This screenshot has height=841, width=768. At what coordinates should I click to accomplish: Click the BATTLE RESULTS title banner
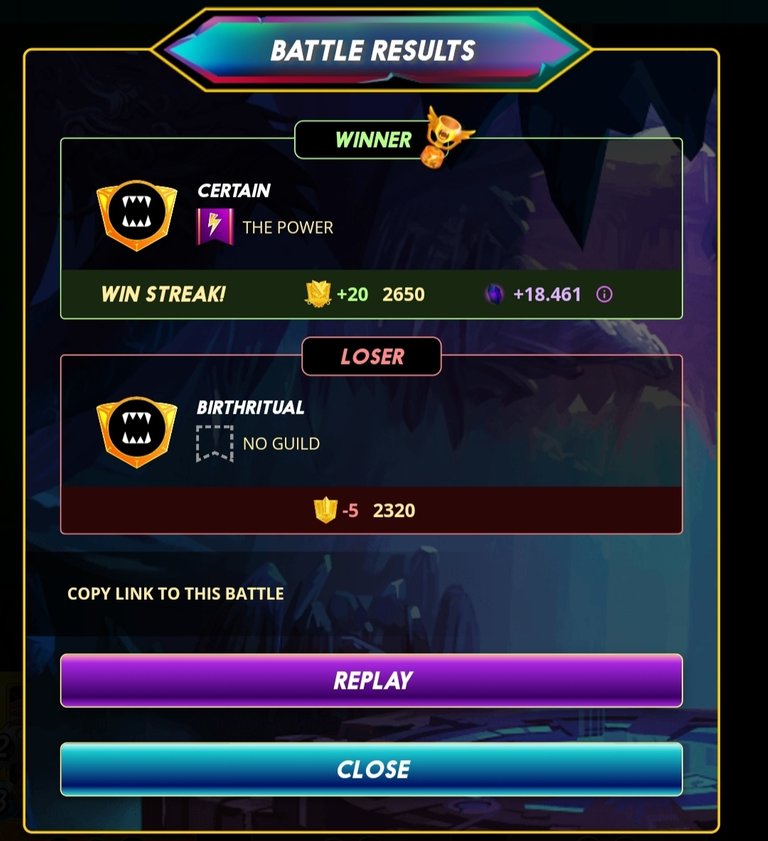coord(372,50)
